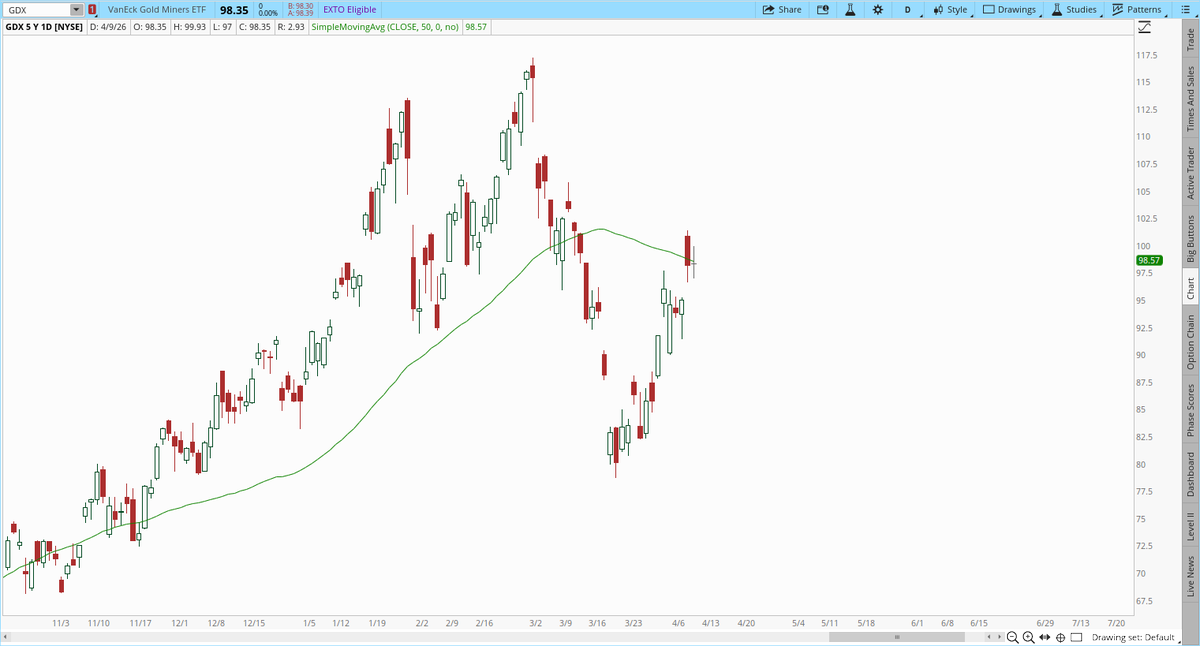The image size is (1200, 646).
Task: Open the Drawing set: Default dropdown
Action: (1137, 637)
